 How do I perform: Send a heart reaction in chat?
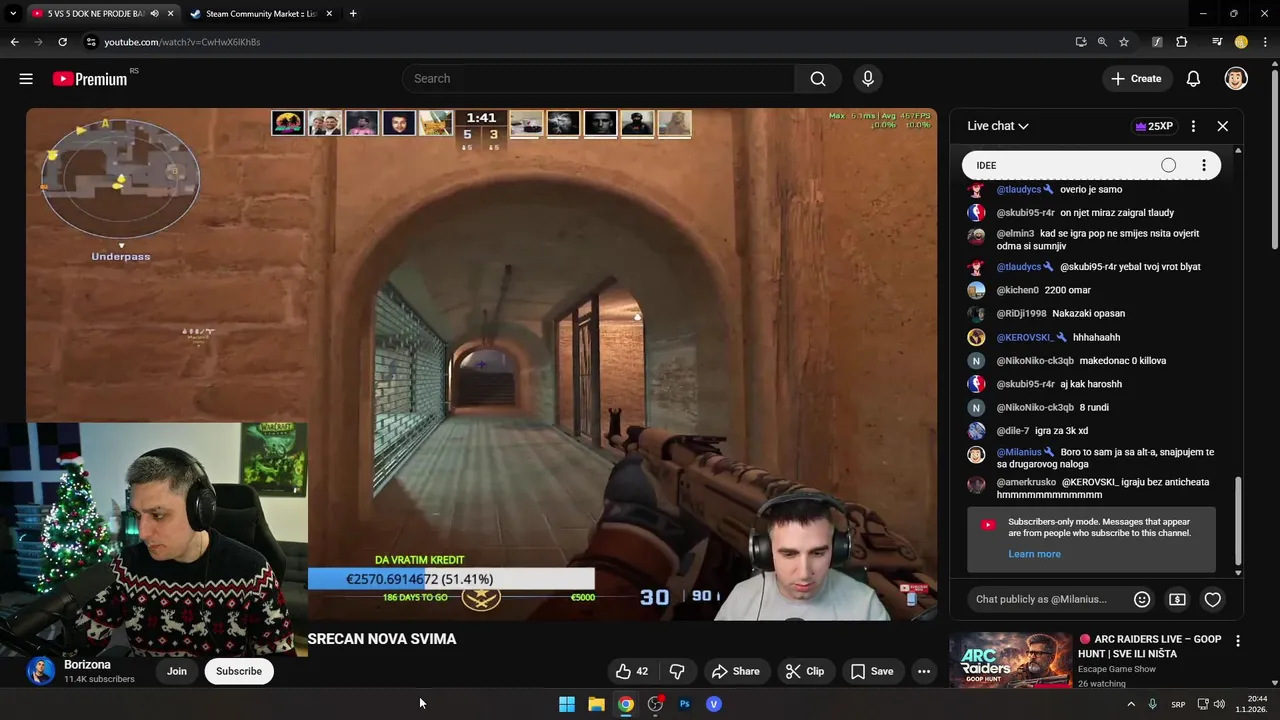(1212, 599)
